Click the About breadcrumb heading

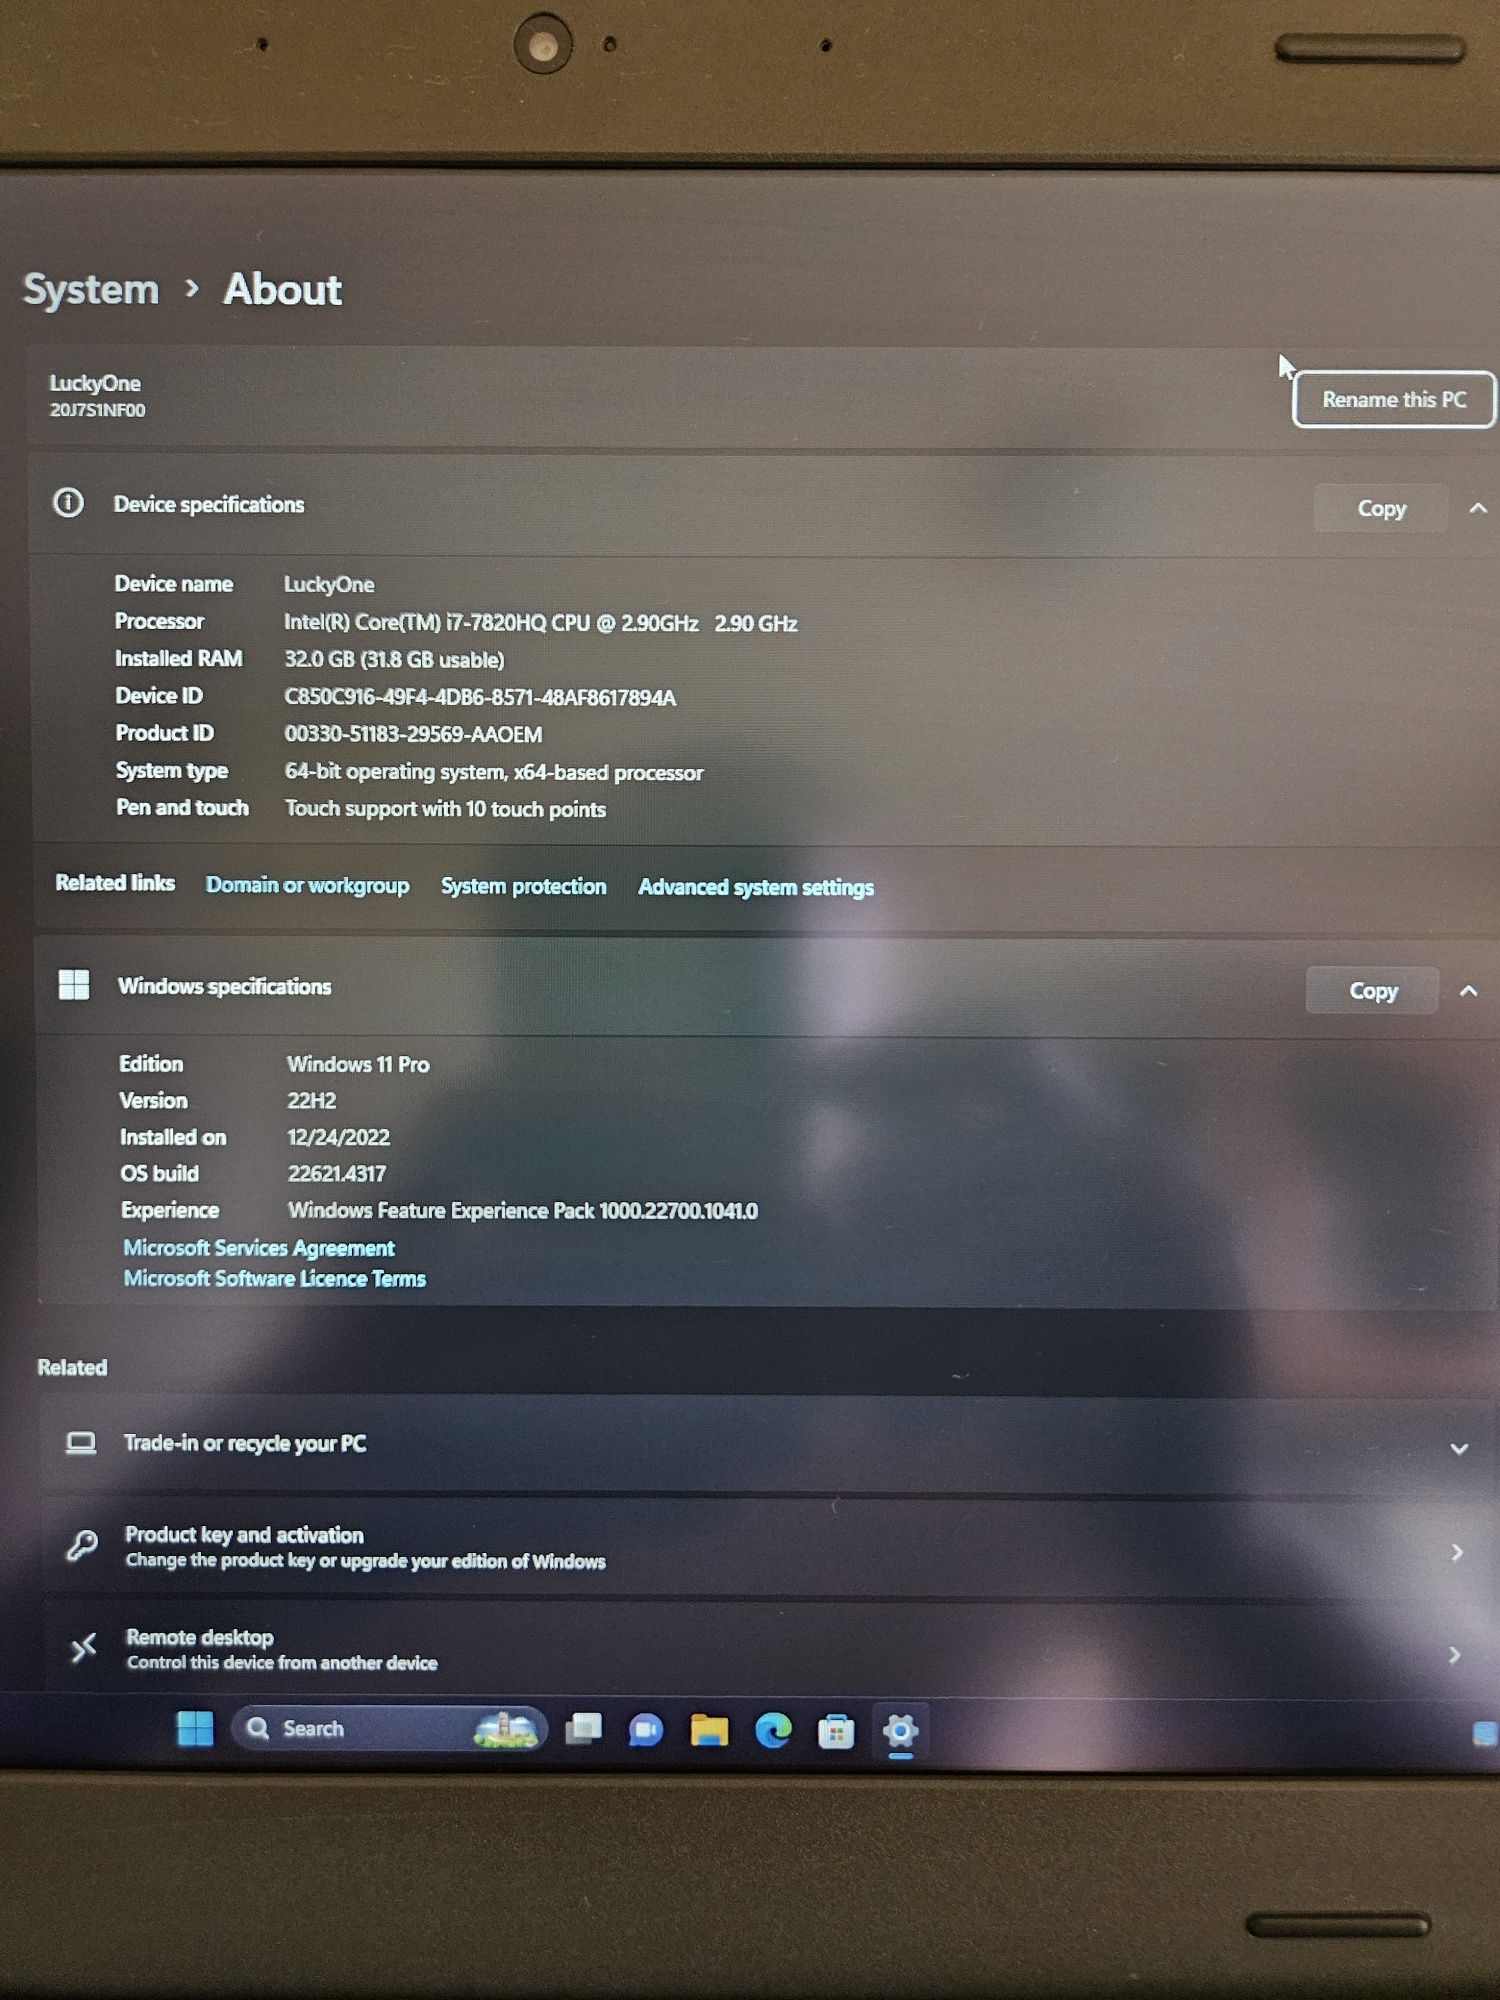[283, 289]
